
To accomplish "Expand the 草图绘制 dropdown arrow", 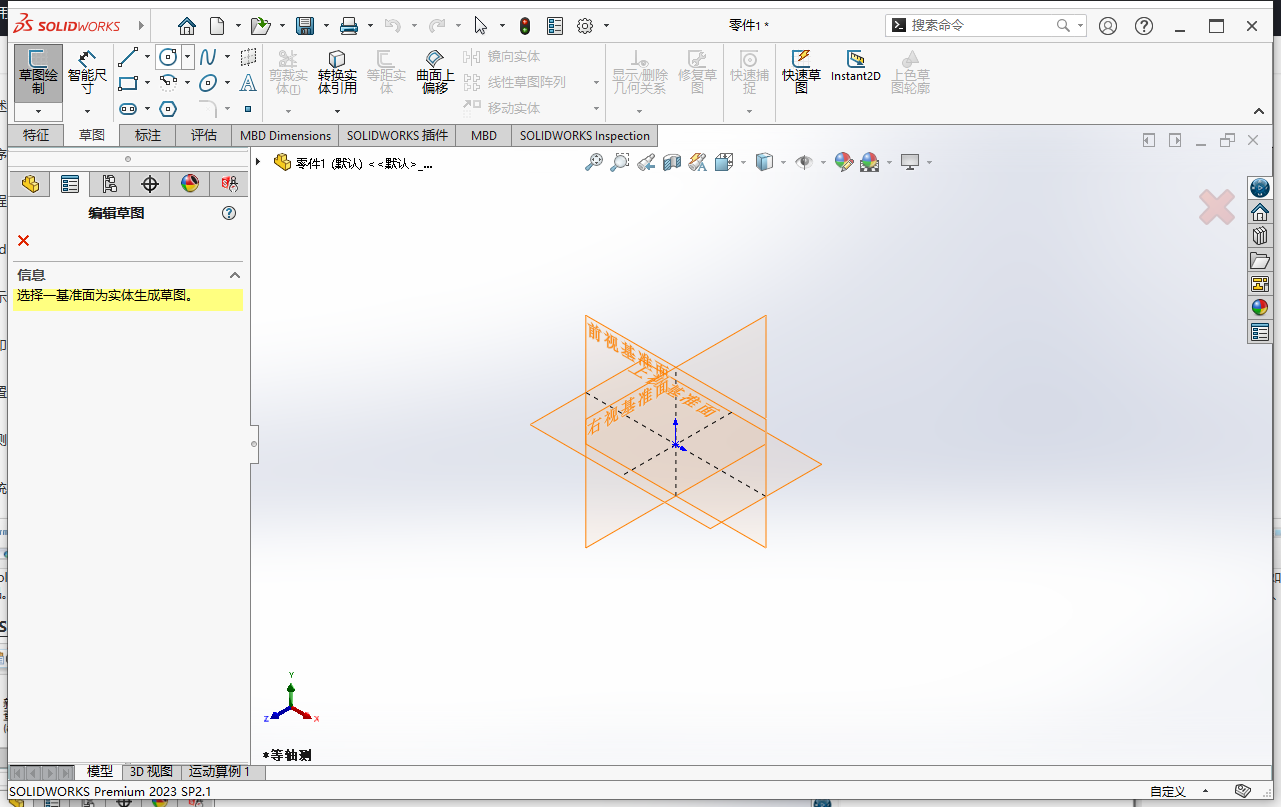I will coord(38,112).
